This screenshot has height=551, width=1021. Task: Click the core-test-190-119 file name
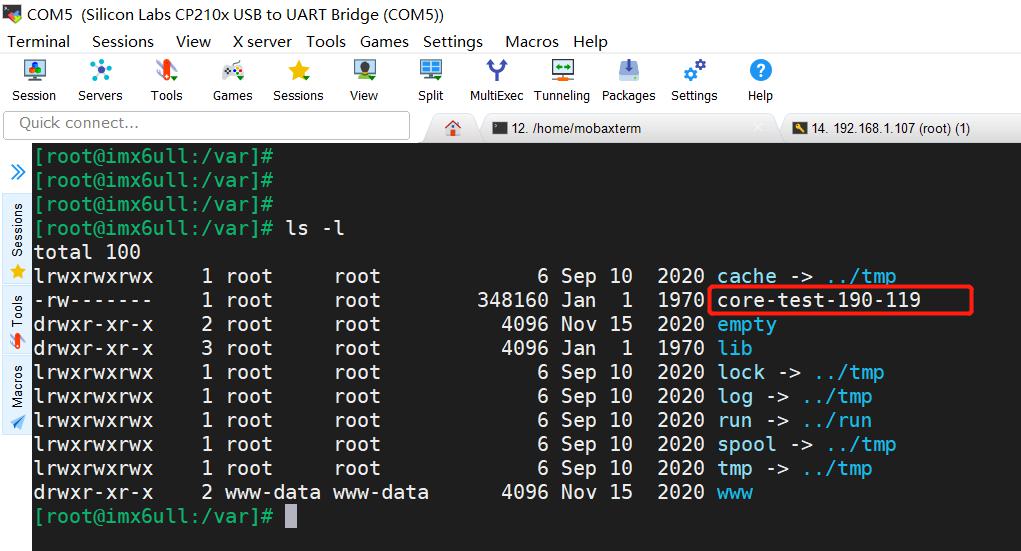(x=819, y=300)
